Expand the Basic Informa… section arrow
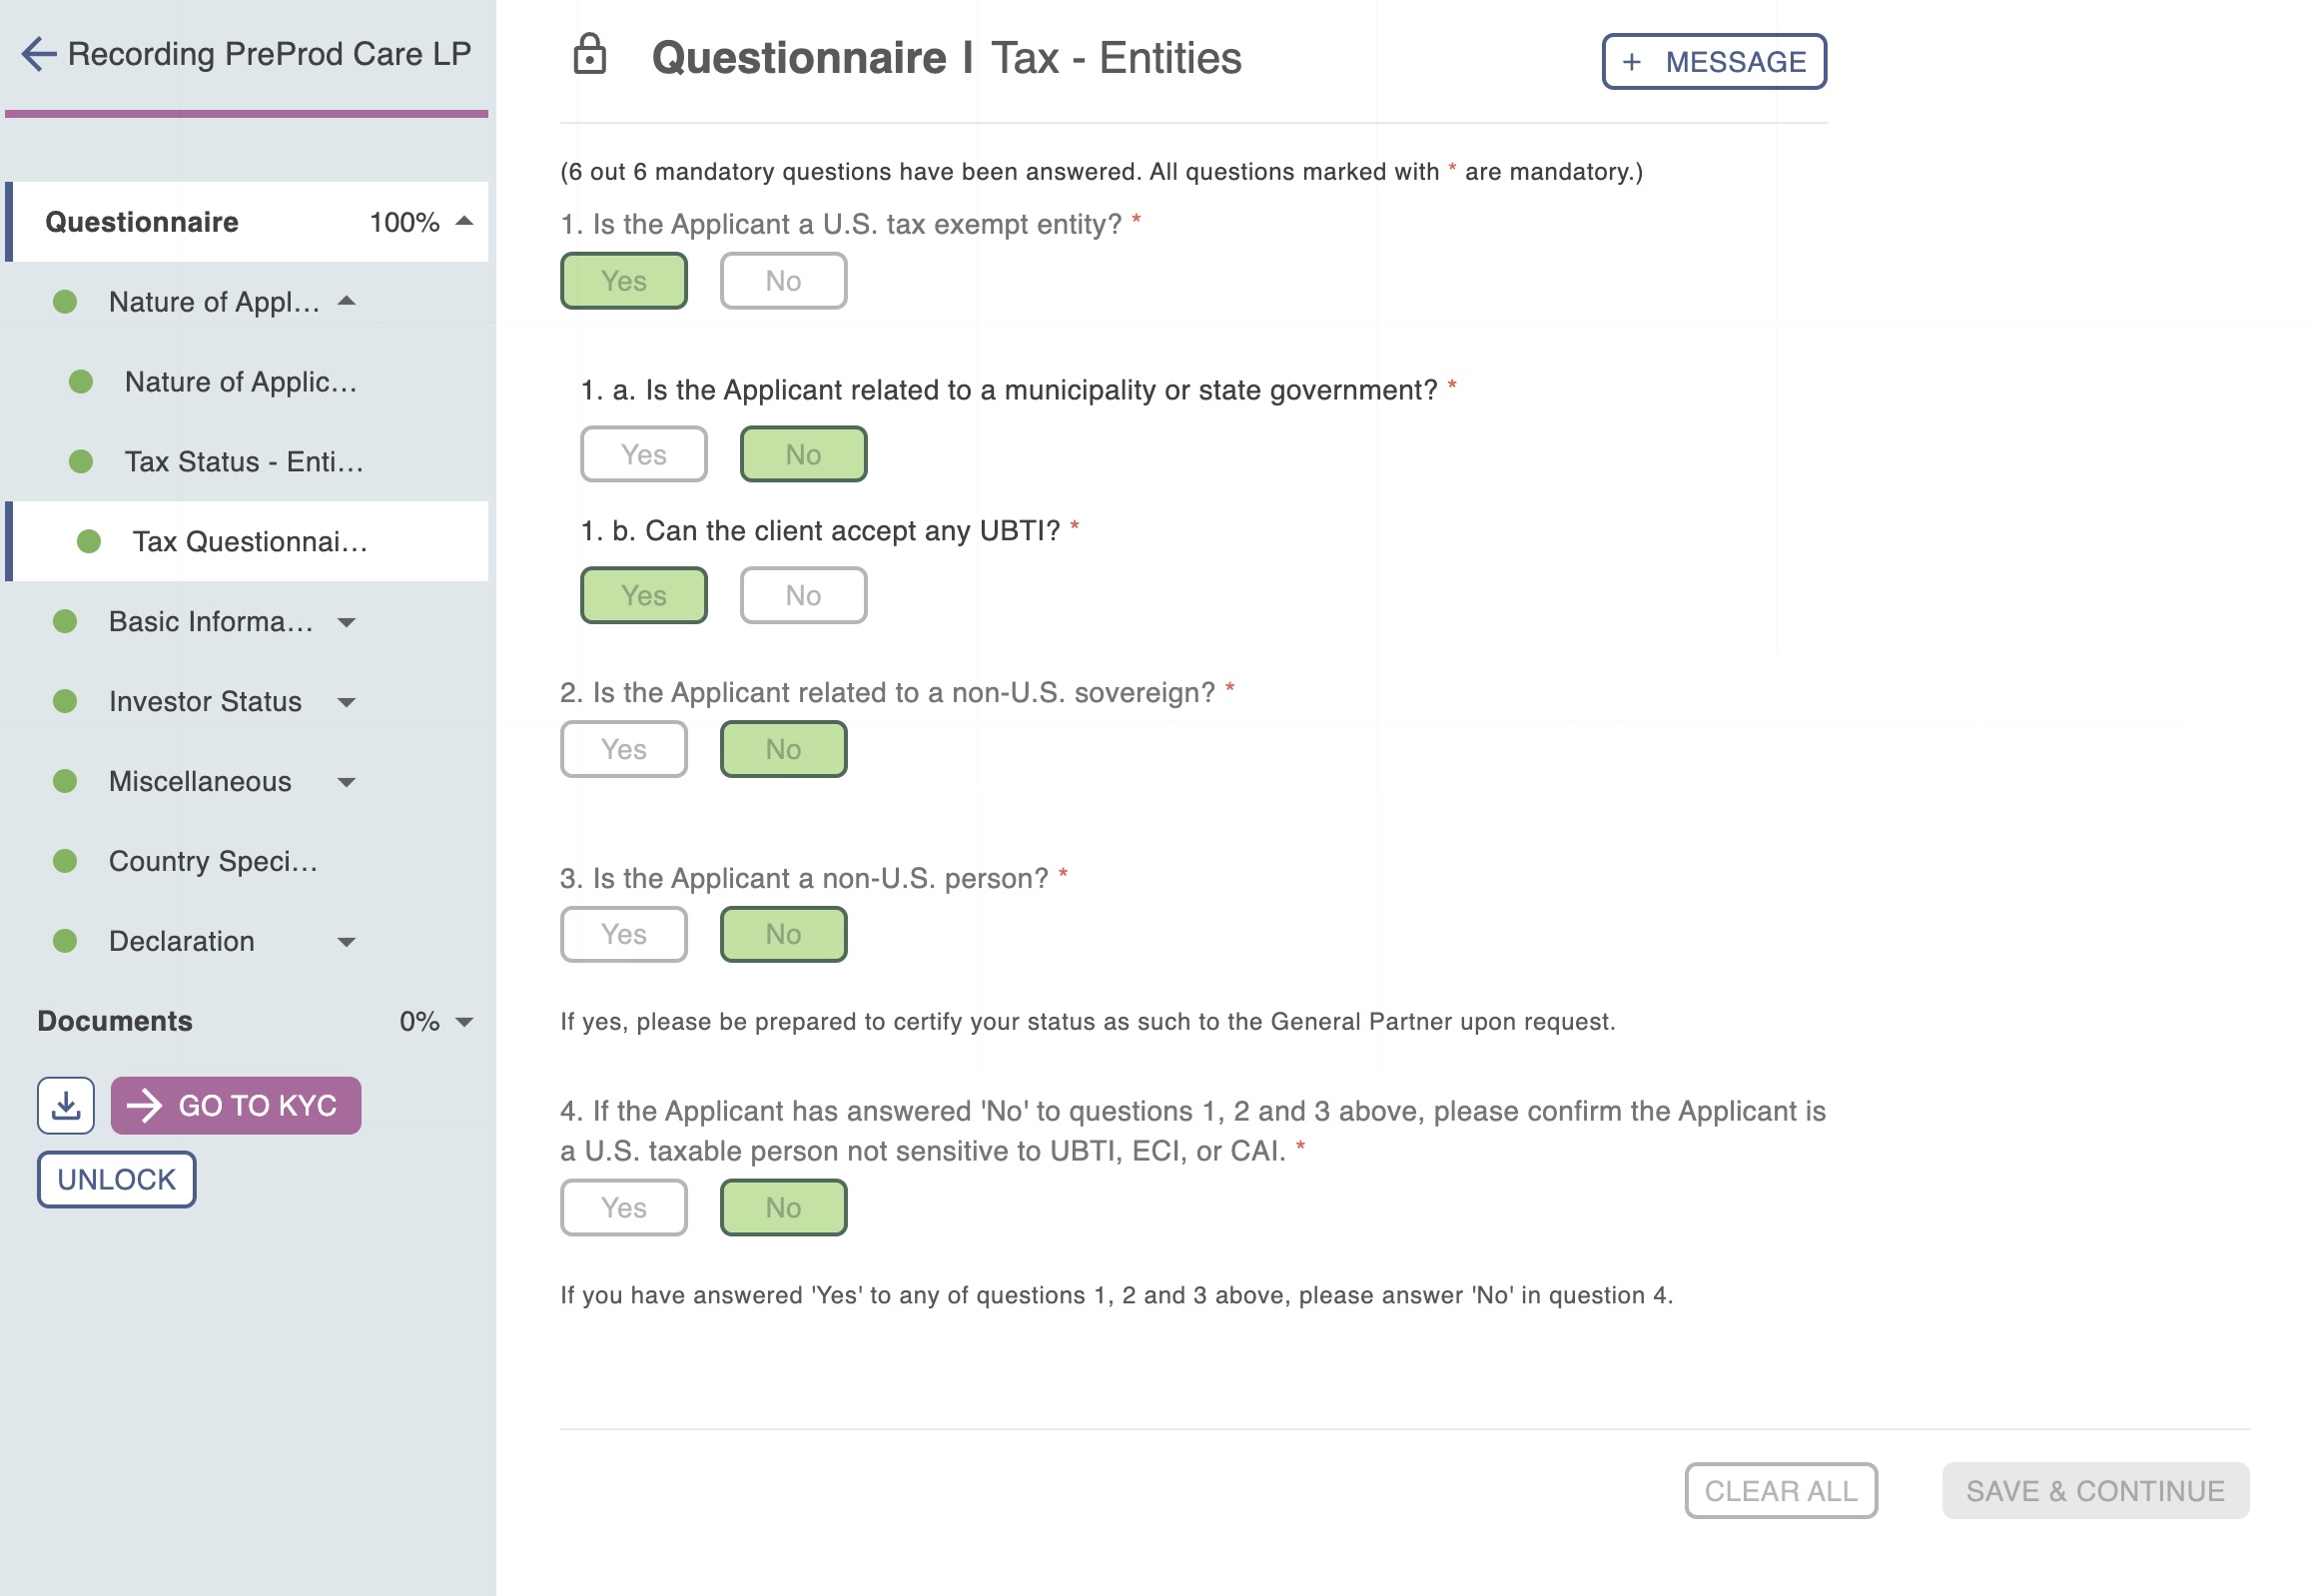The width and height of the screenshot is (2319, 1596). 346,622
